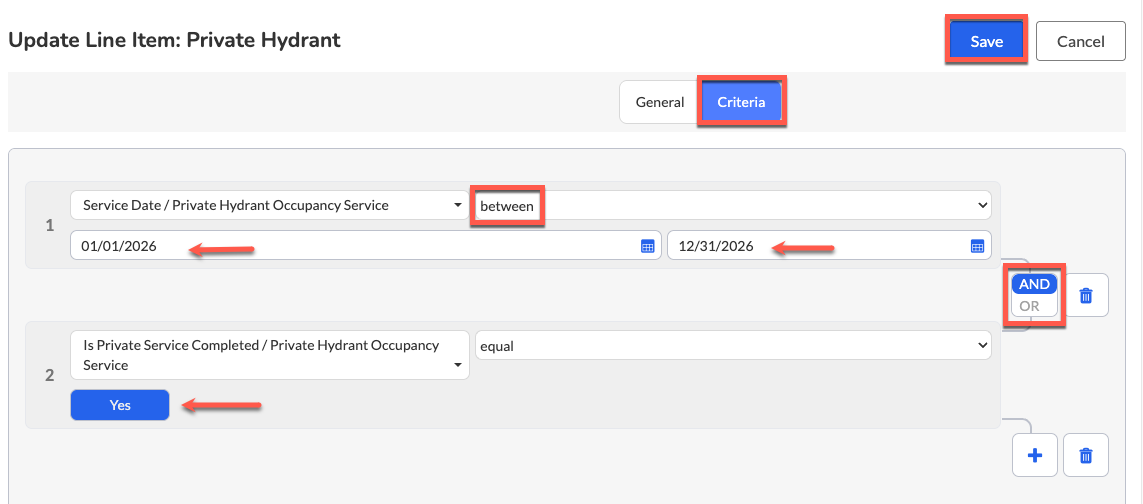
Task: Open Service Date field dropdown in row 1
Action: click(270, 206)
